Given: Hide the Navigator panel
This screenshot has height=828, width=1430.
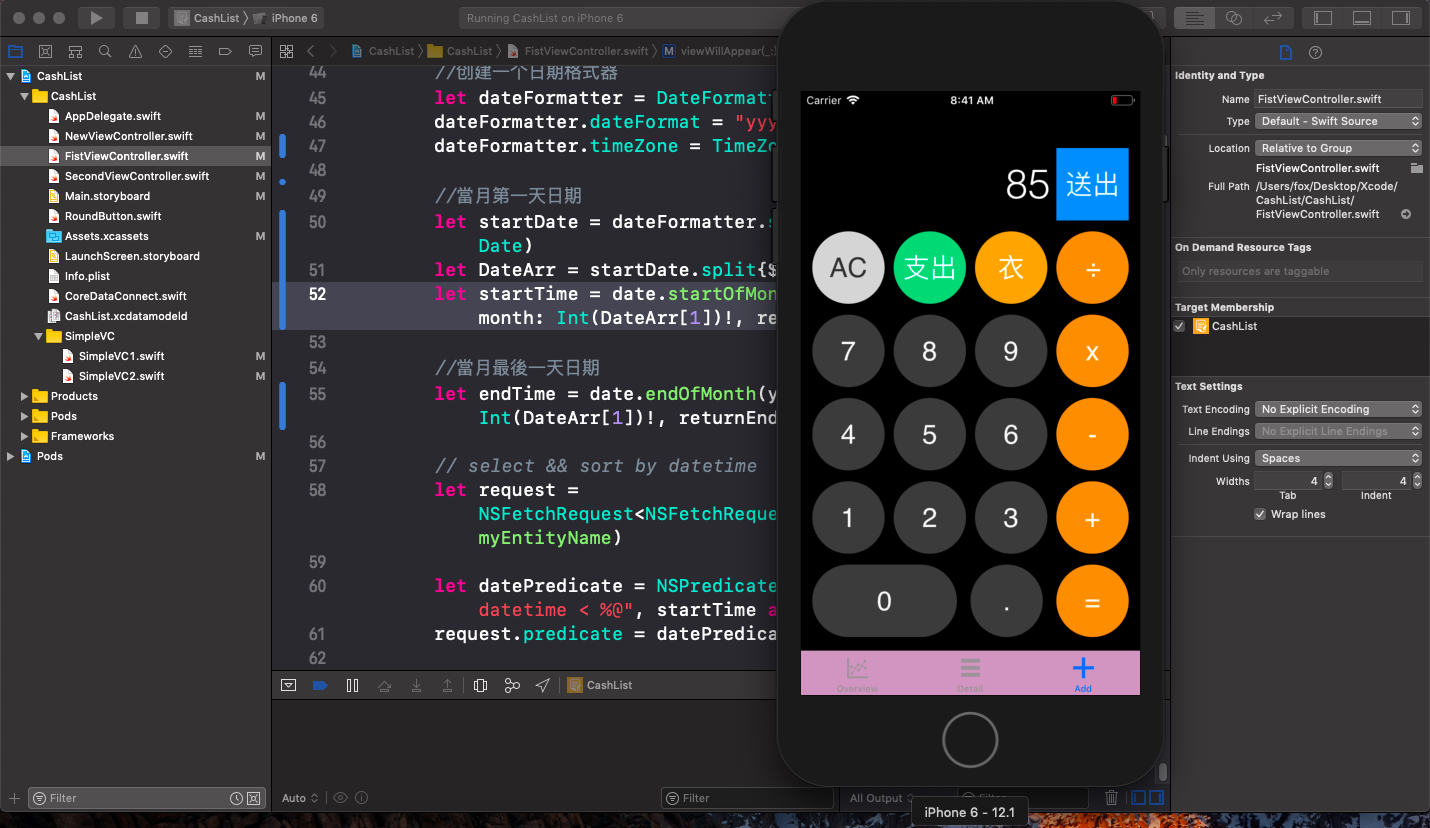Looking at the screenshot, I should [x=1323, y=18].
